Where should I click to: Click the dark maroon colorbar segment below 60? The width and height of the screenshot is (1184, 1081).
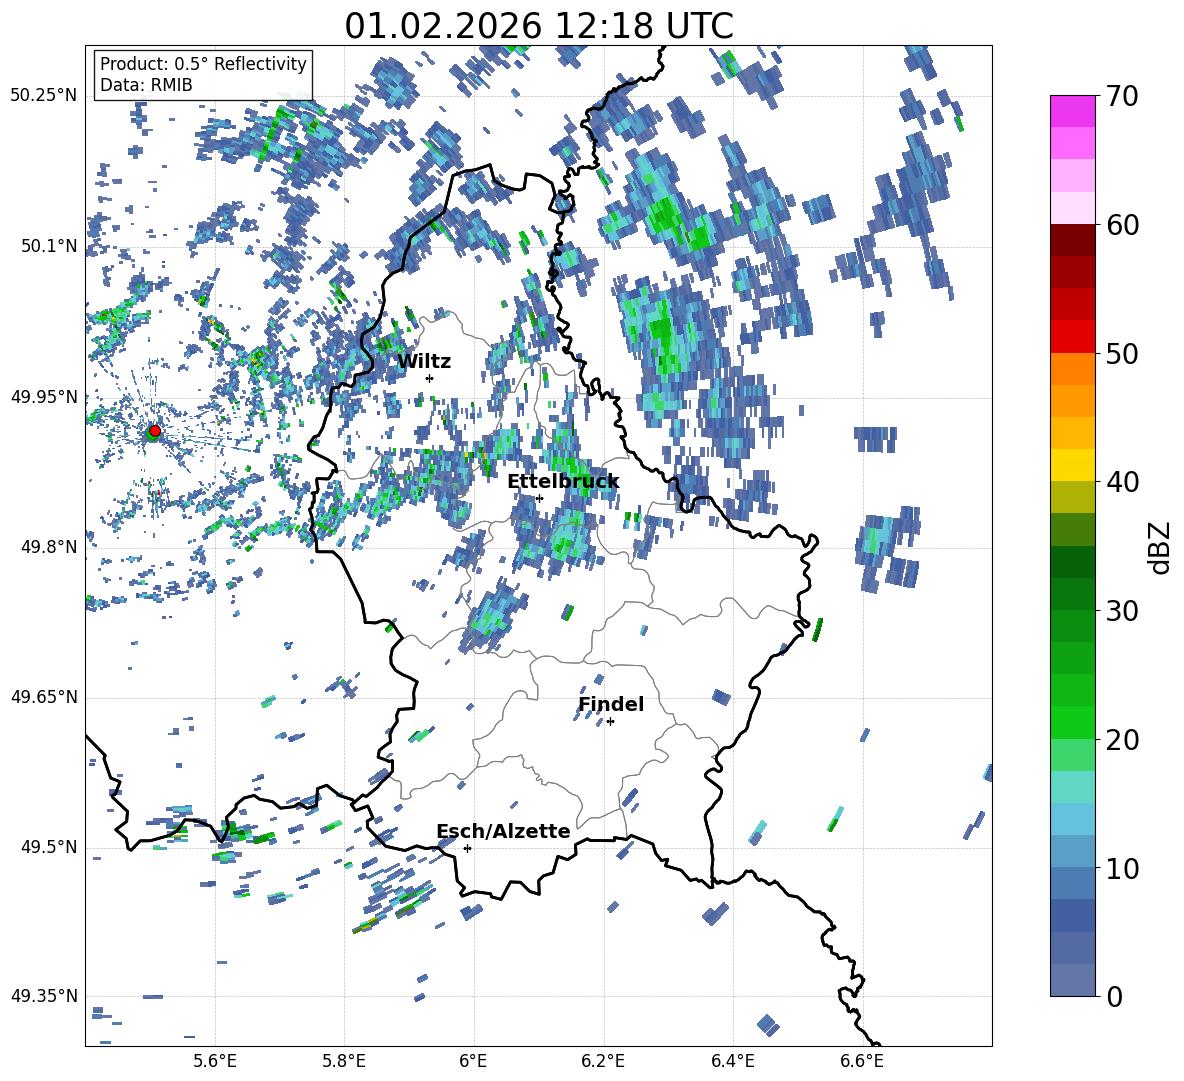click(x=1072, y=240)
